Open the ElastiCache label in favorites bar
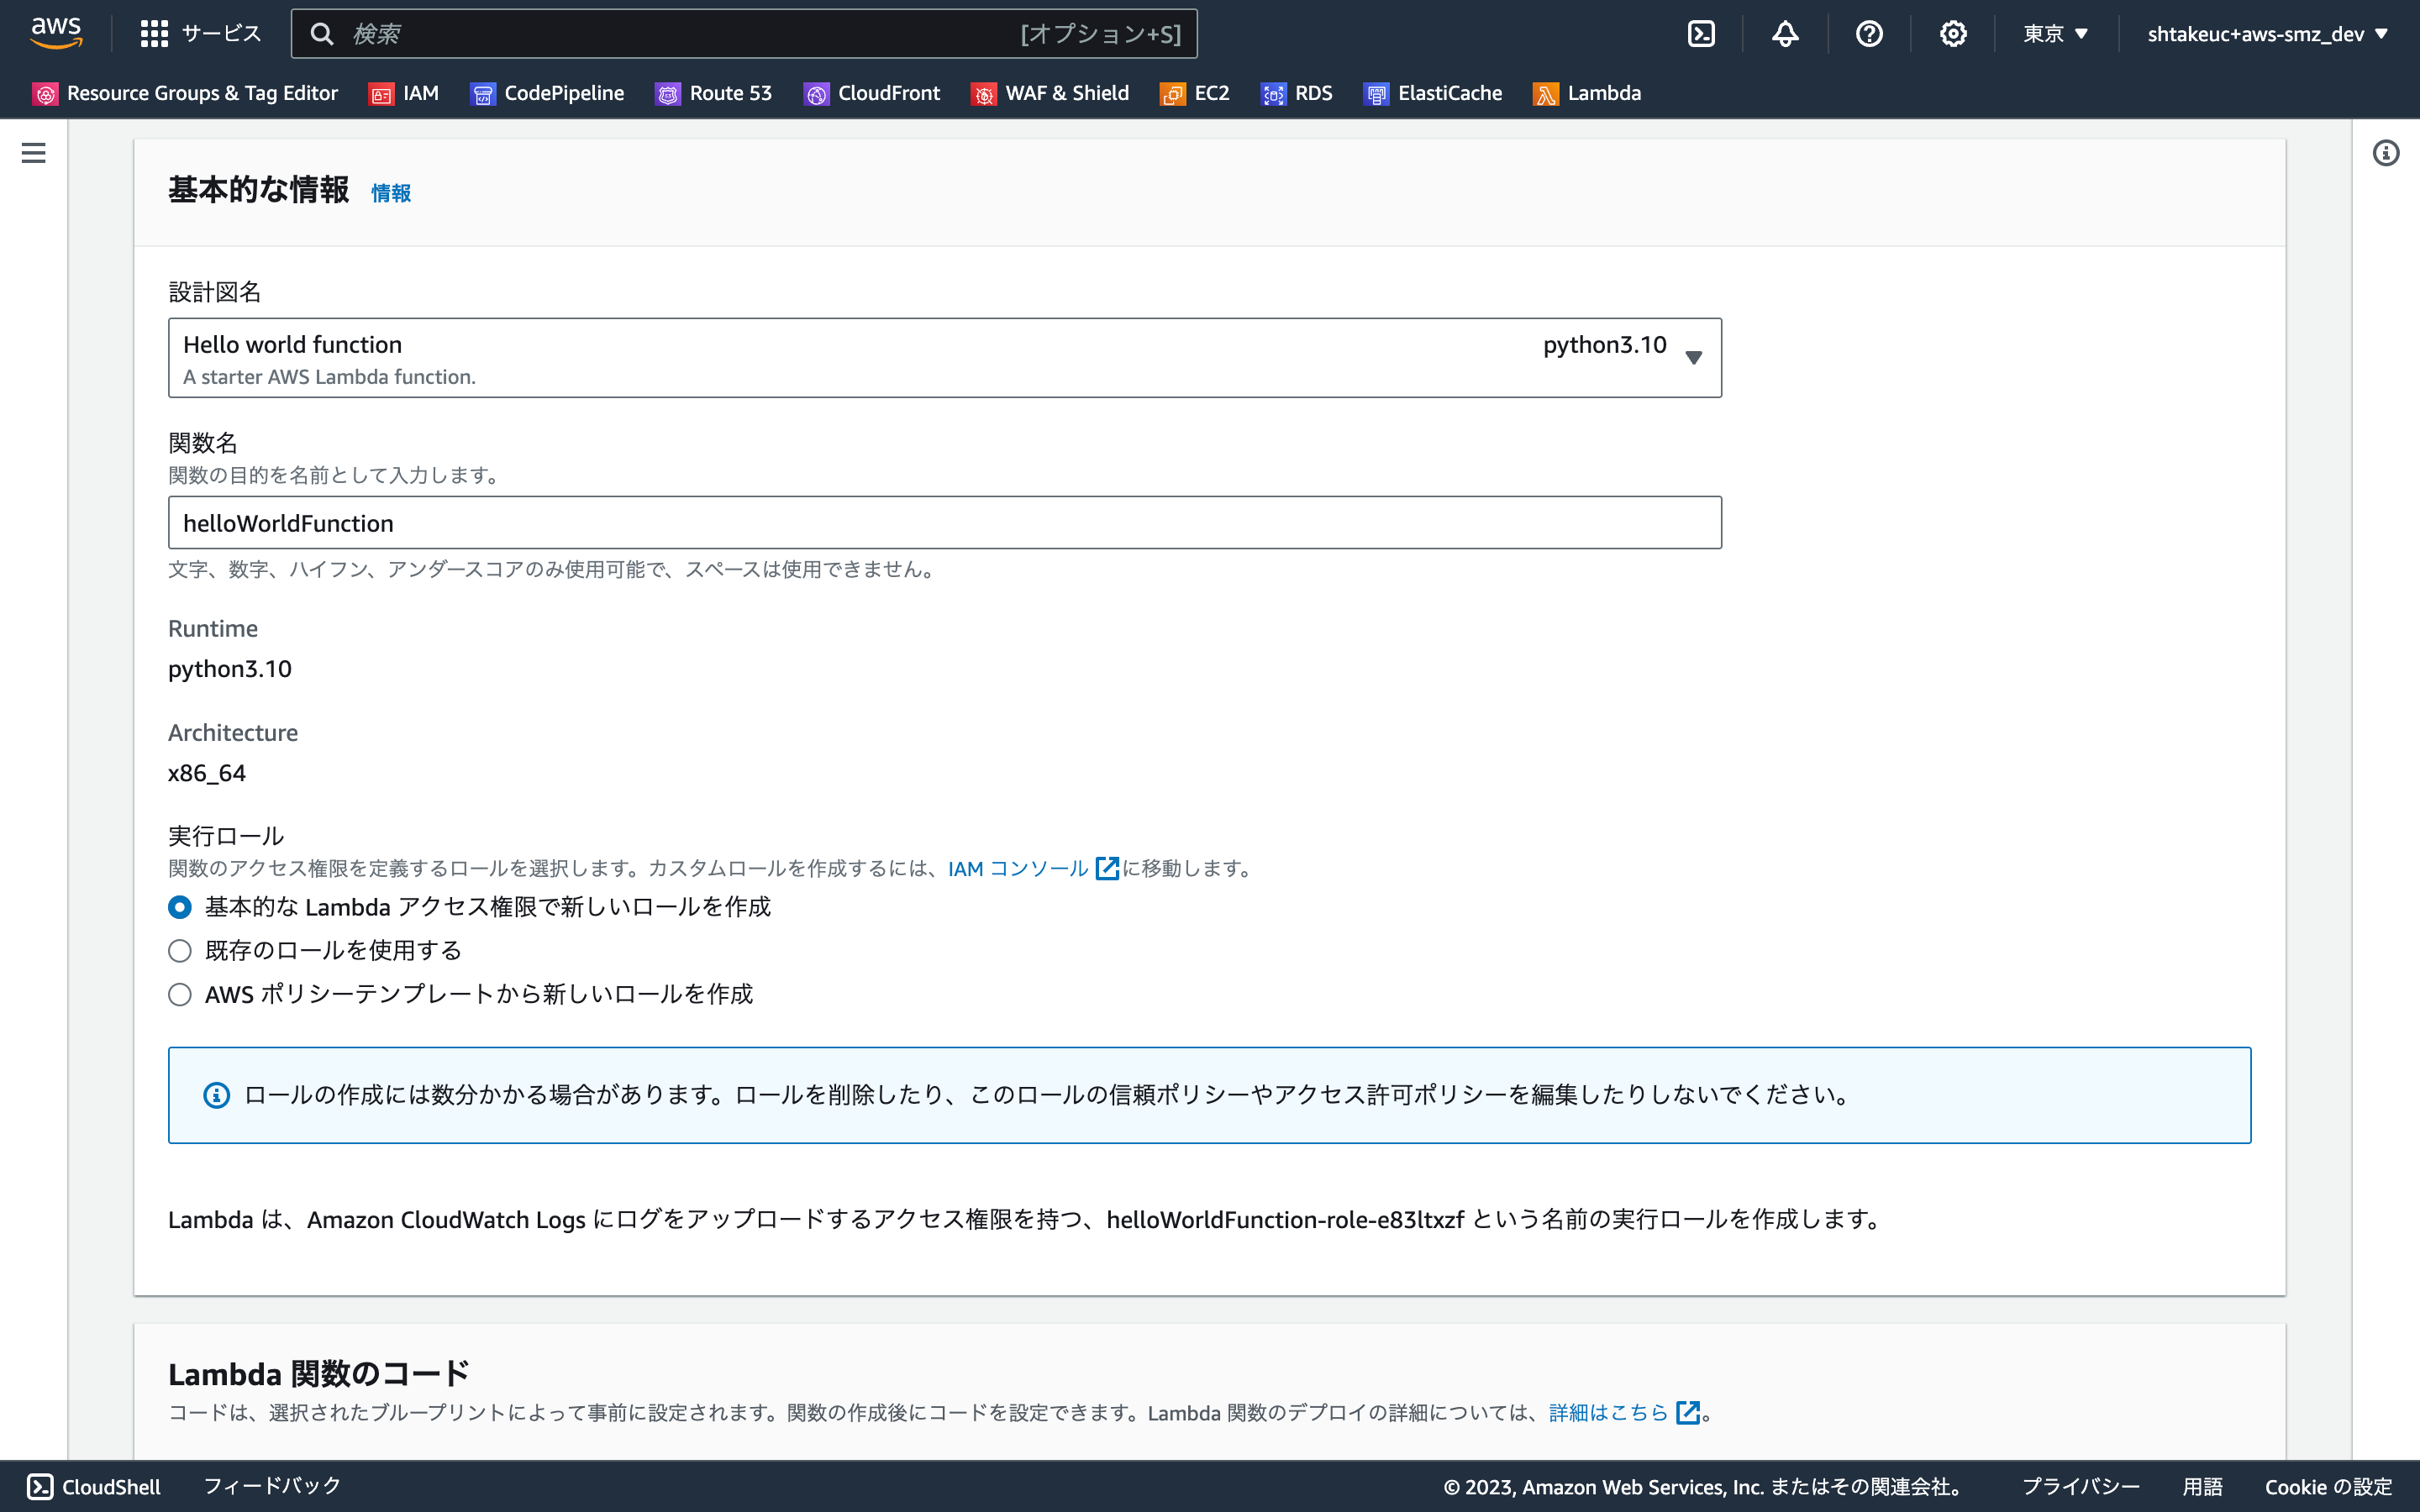The height and width of the screenshot is (1512, 2420). point(1450,93)
